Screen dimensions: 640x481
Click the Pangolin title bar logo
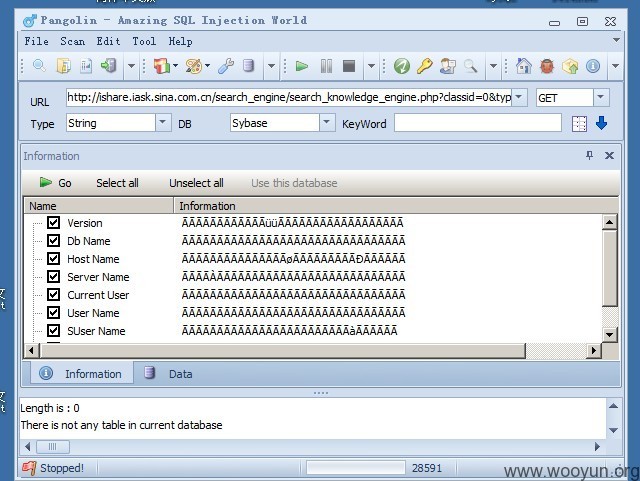pos(29,20)
